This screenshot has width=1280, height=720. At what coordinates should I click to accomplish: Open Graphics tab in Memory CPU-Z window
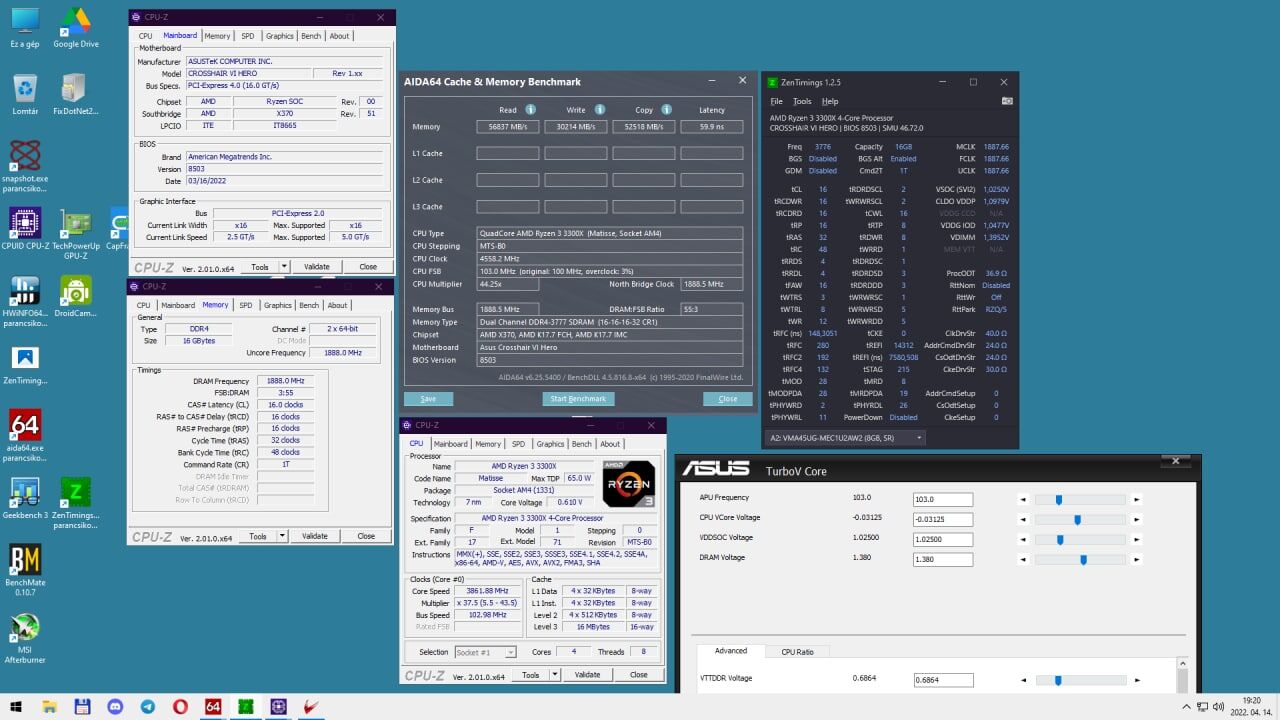pyautogui.click(x=277, y=305)
